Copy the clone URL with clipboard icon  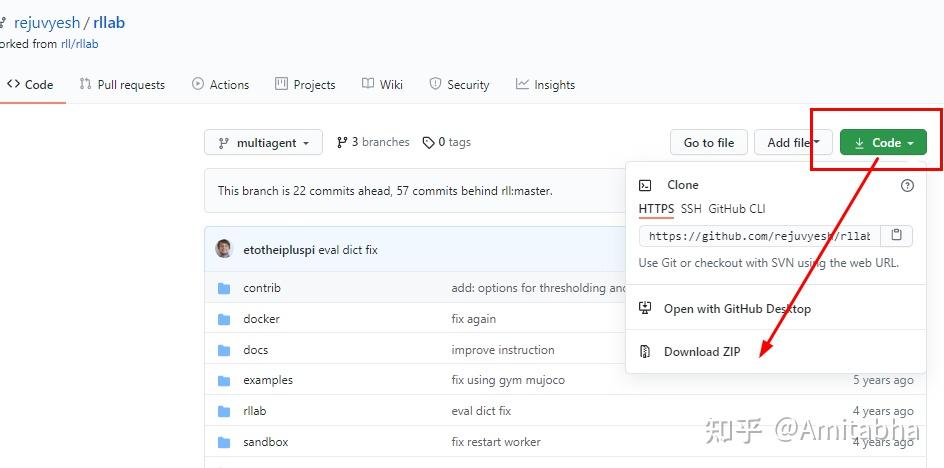coord(896,236)
